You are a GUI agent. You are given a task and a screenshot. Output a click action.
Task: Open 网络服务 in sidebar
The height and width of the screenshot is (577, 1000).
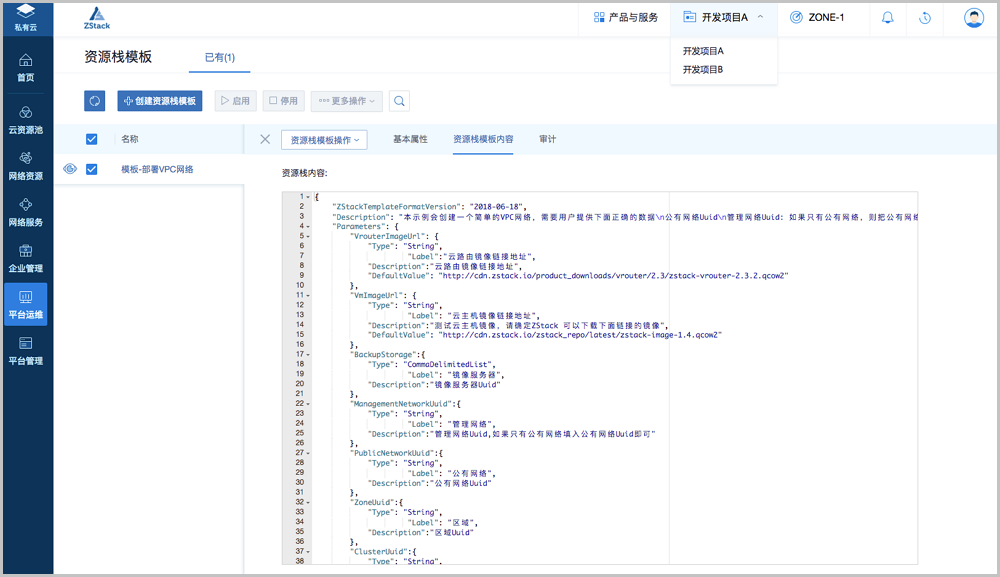click(26, 212)
